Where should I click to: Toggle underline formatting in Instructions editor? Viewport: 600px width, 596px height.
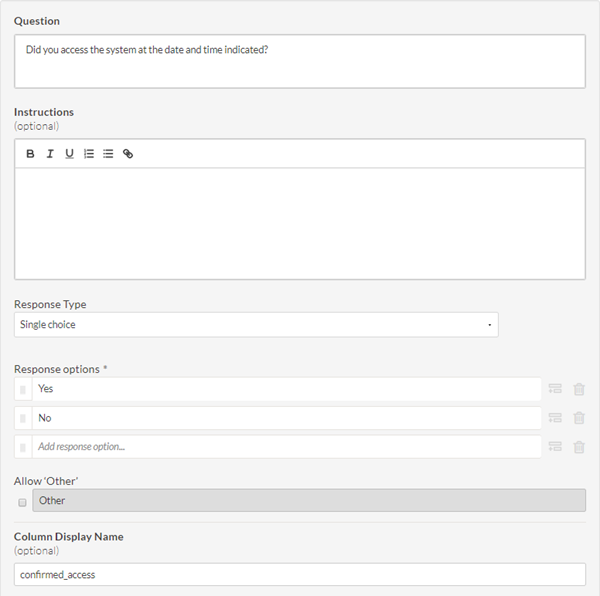click(69, 154)
